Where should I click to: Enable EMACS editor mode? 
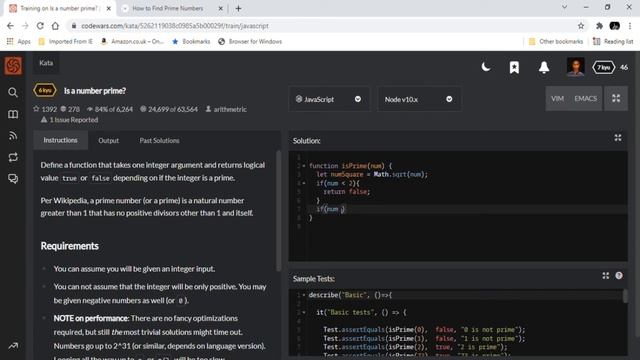(585, 98)
